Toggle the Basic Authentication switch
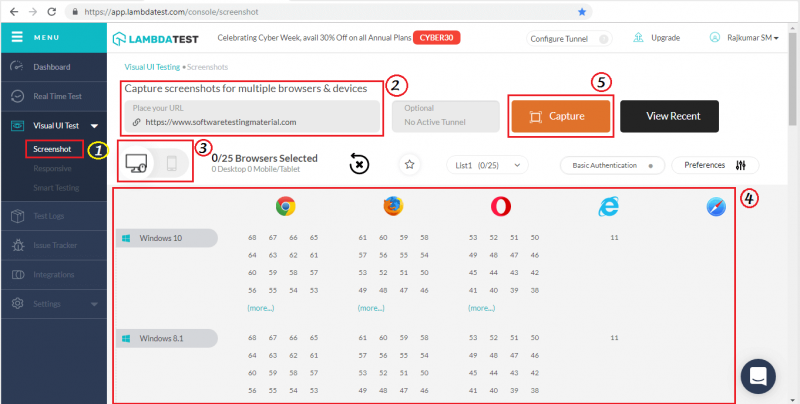This screenshot has height=404, width=800. pos(651,165)
